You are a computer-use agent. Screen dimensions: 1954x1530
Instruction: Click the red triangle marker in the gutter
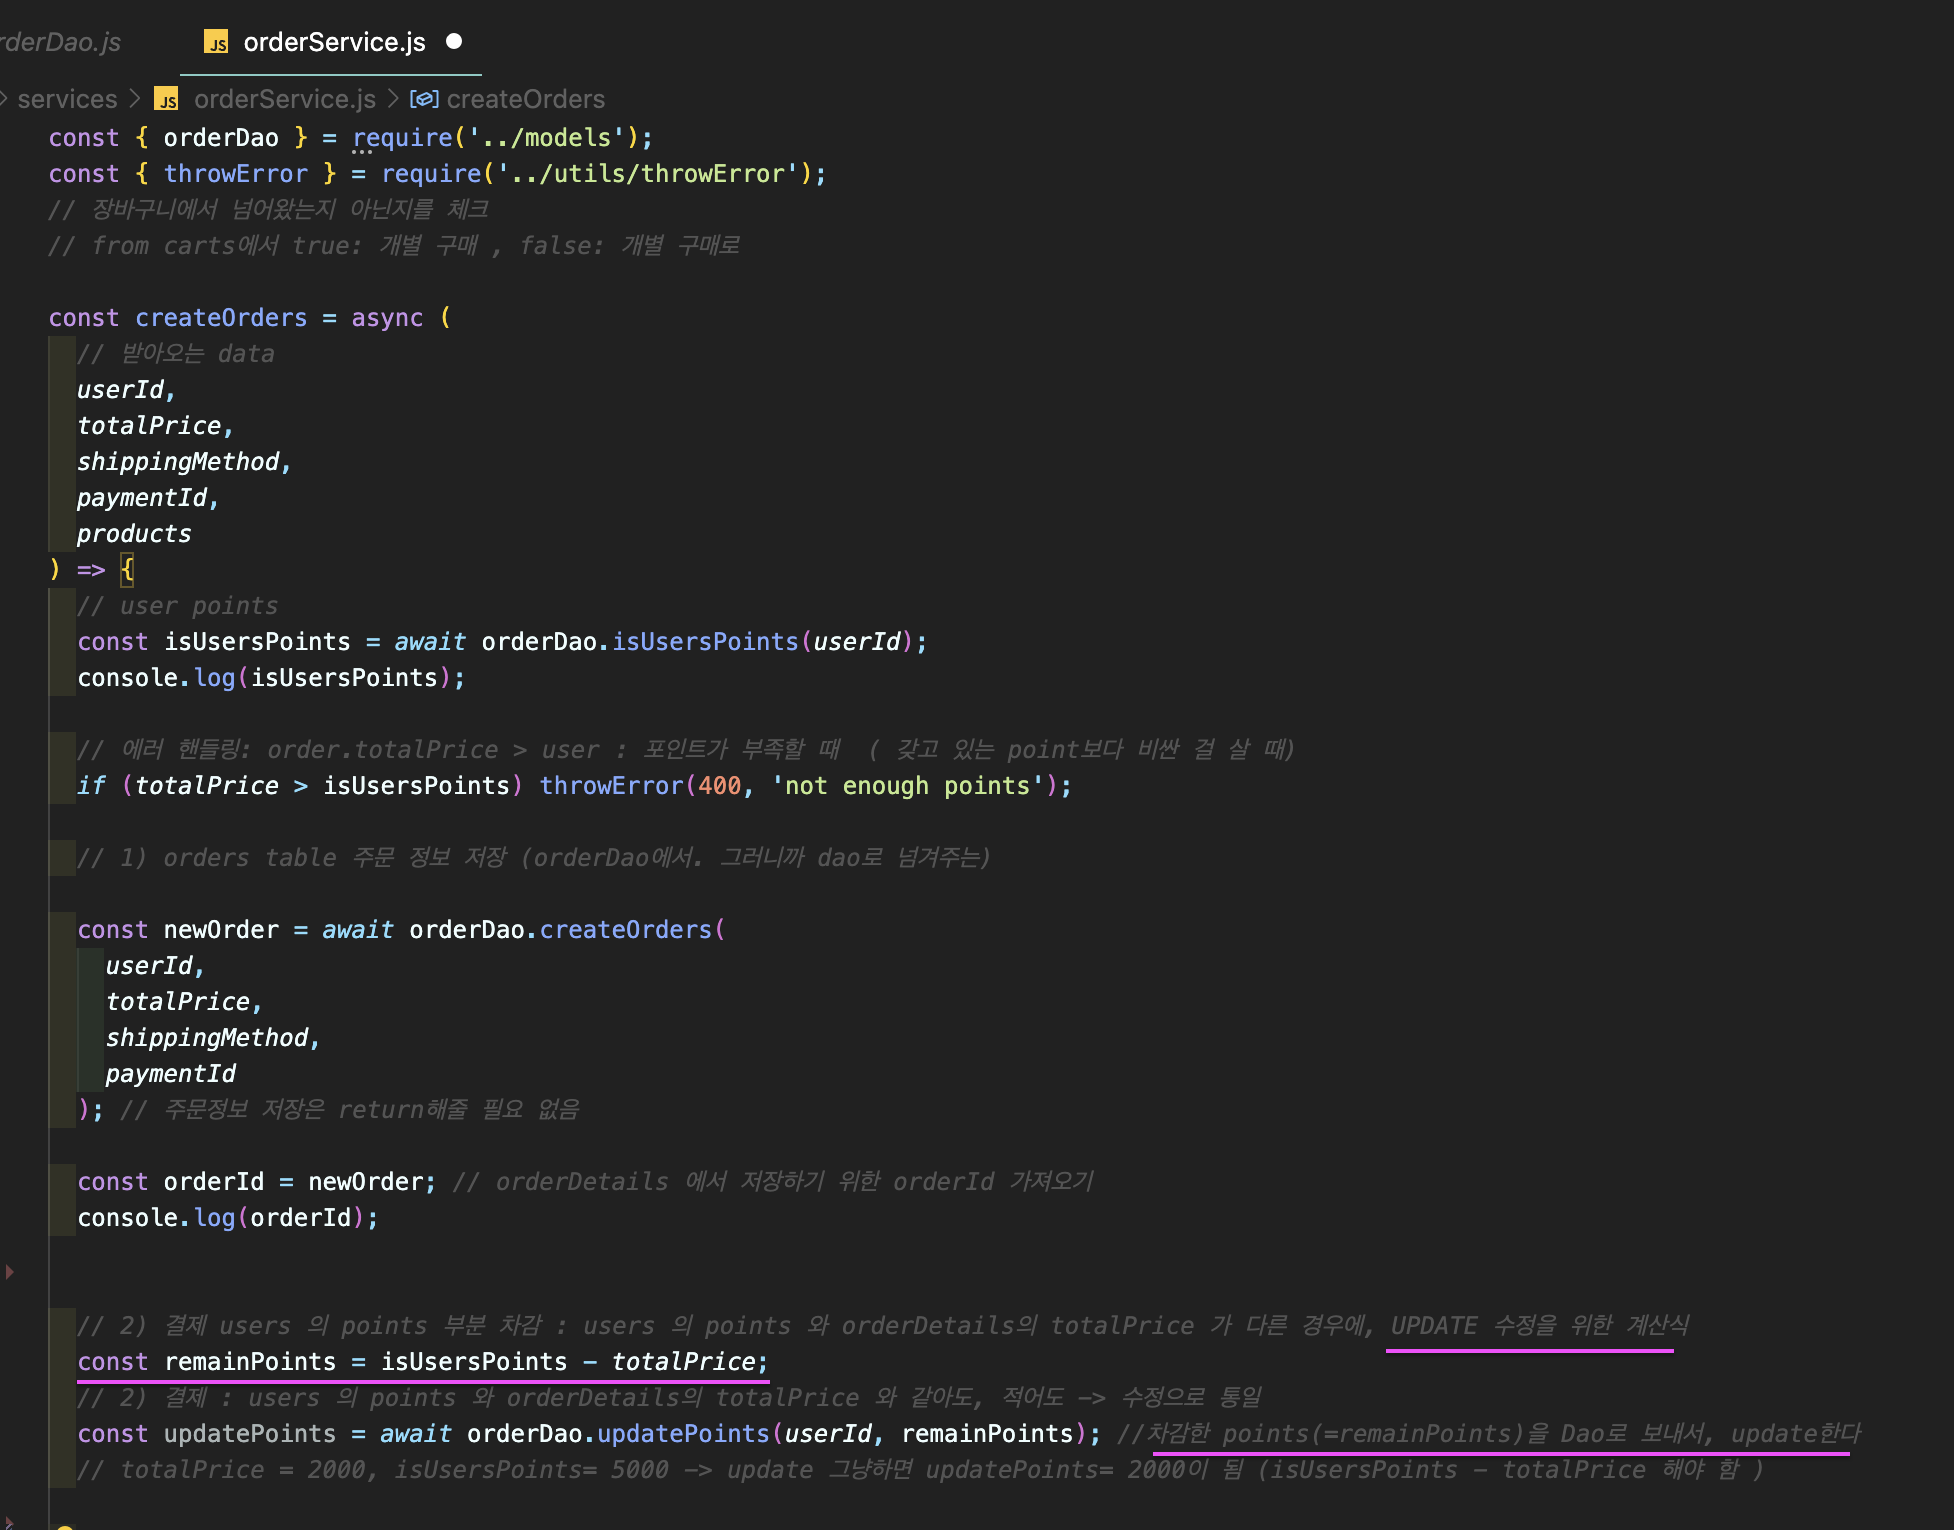coord(10,1272)
